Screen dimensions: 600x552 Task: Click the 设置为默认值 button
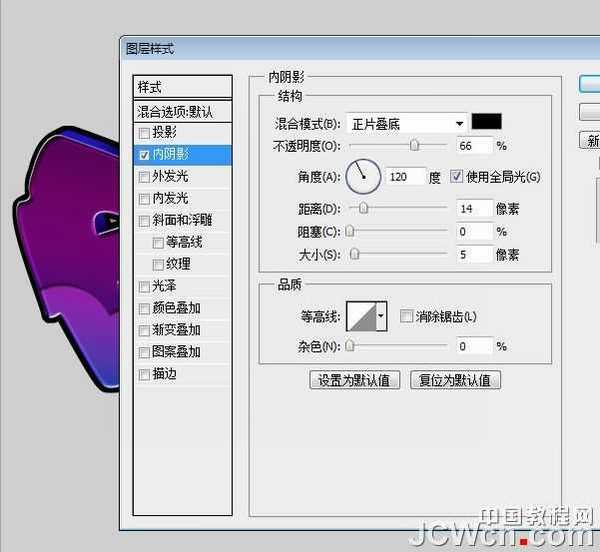355,380
